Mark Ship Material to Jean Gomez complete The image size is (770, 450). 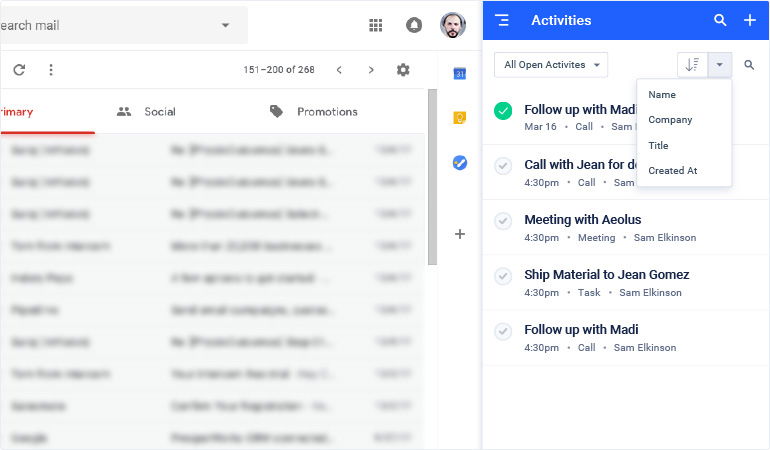tap(503, 276)
